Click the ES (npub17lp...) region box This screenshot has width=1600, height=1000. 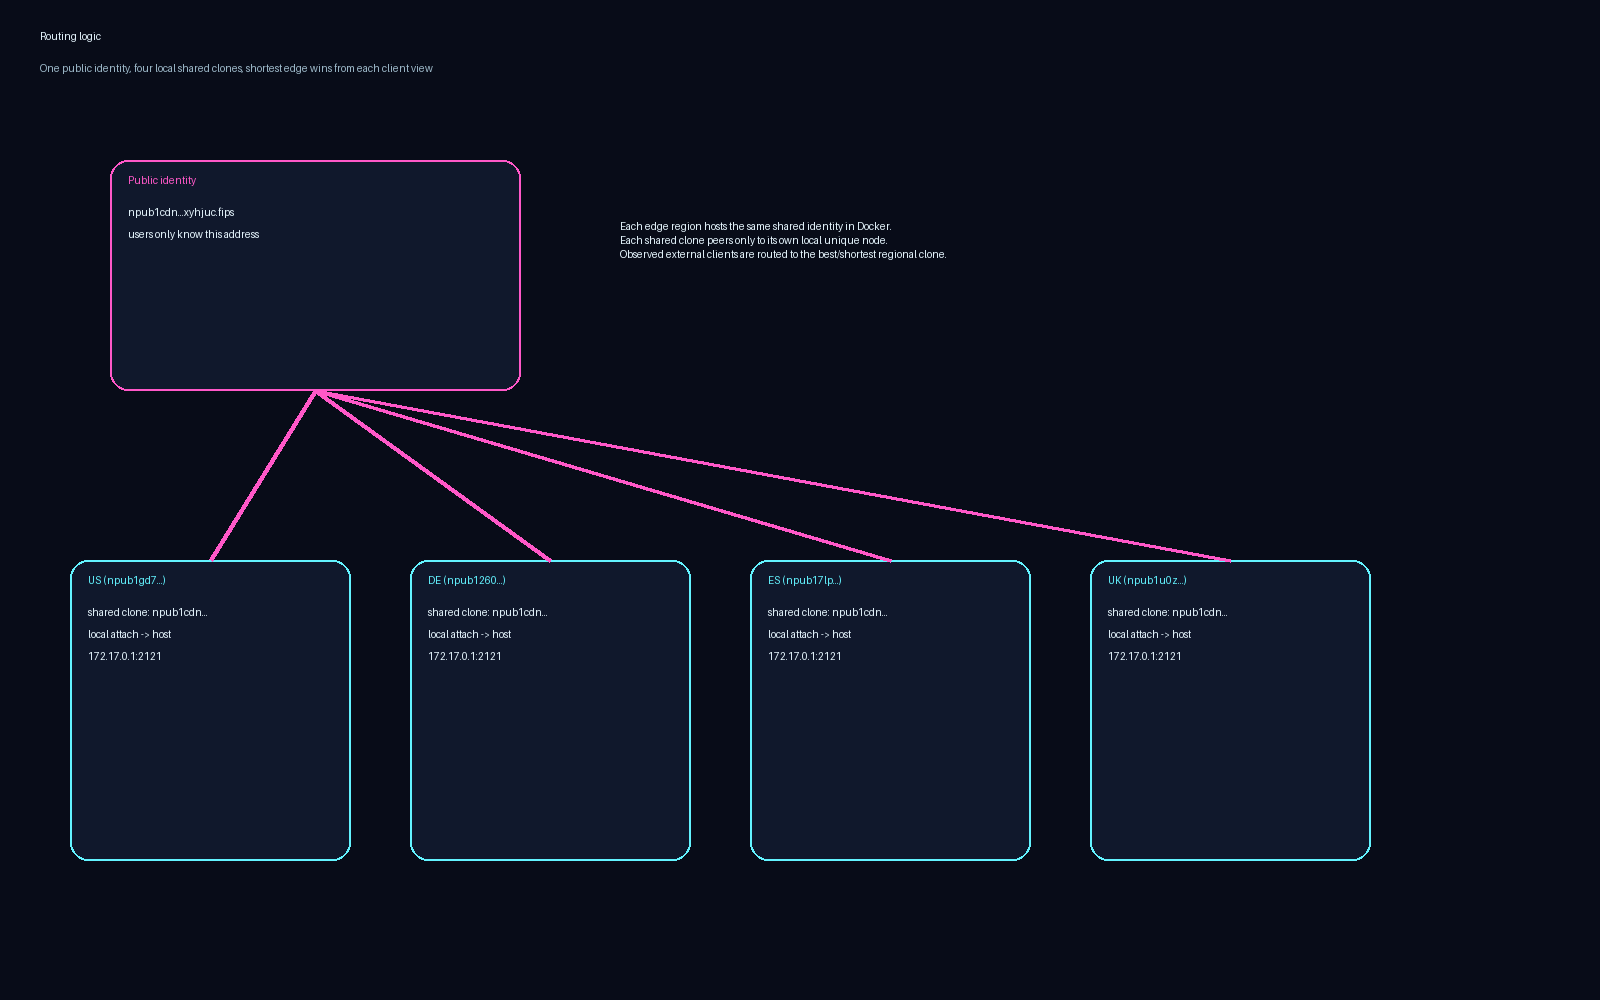[x=890, y=710]
